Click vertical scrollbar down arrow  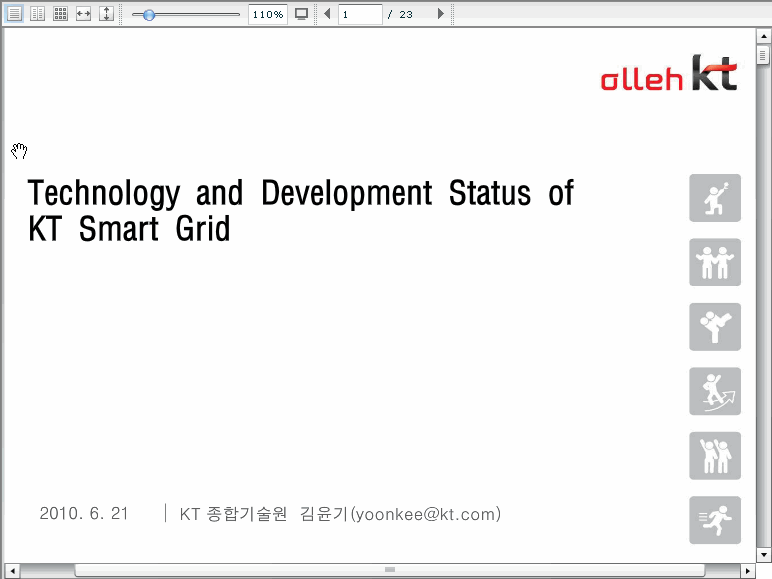click(x=763, y=554)
